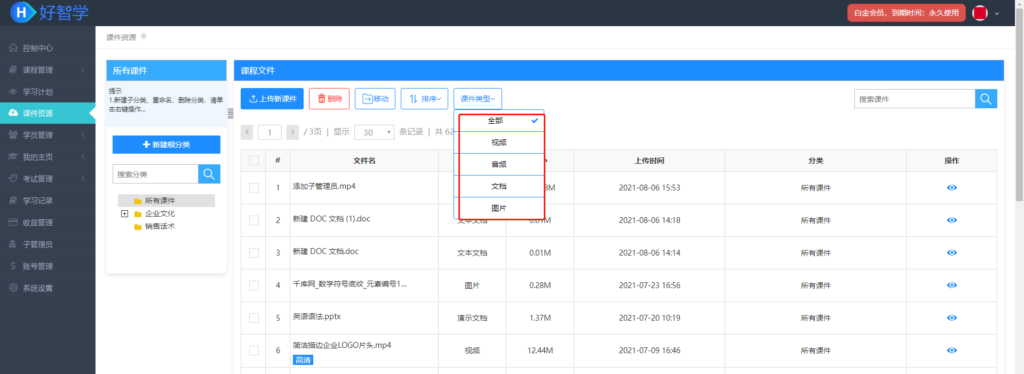Click the 新建根分类 button

(x=166, y=144)
